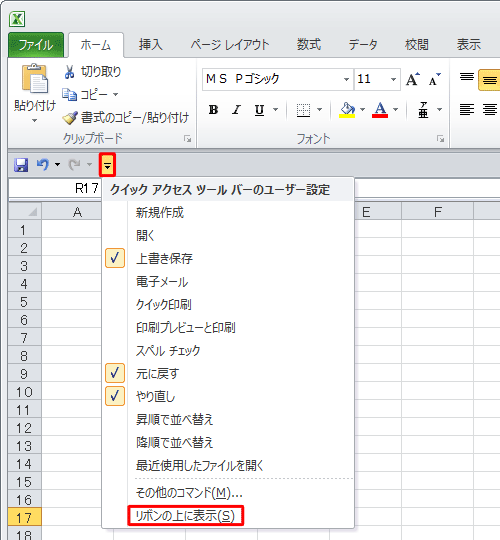
Task: Choose 昇順で並べ替え in the menu
Action: click(x=175, y=419)
